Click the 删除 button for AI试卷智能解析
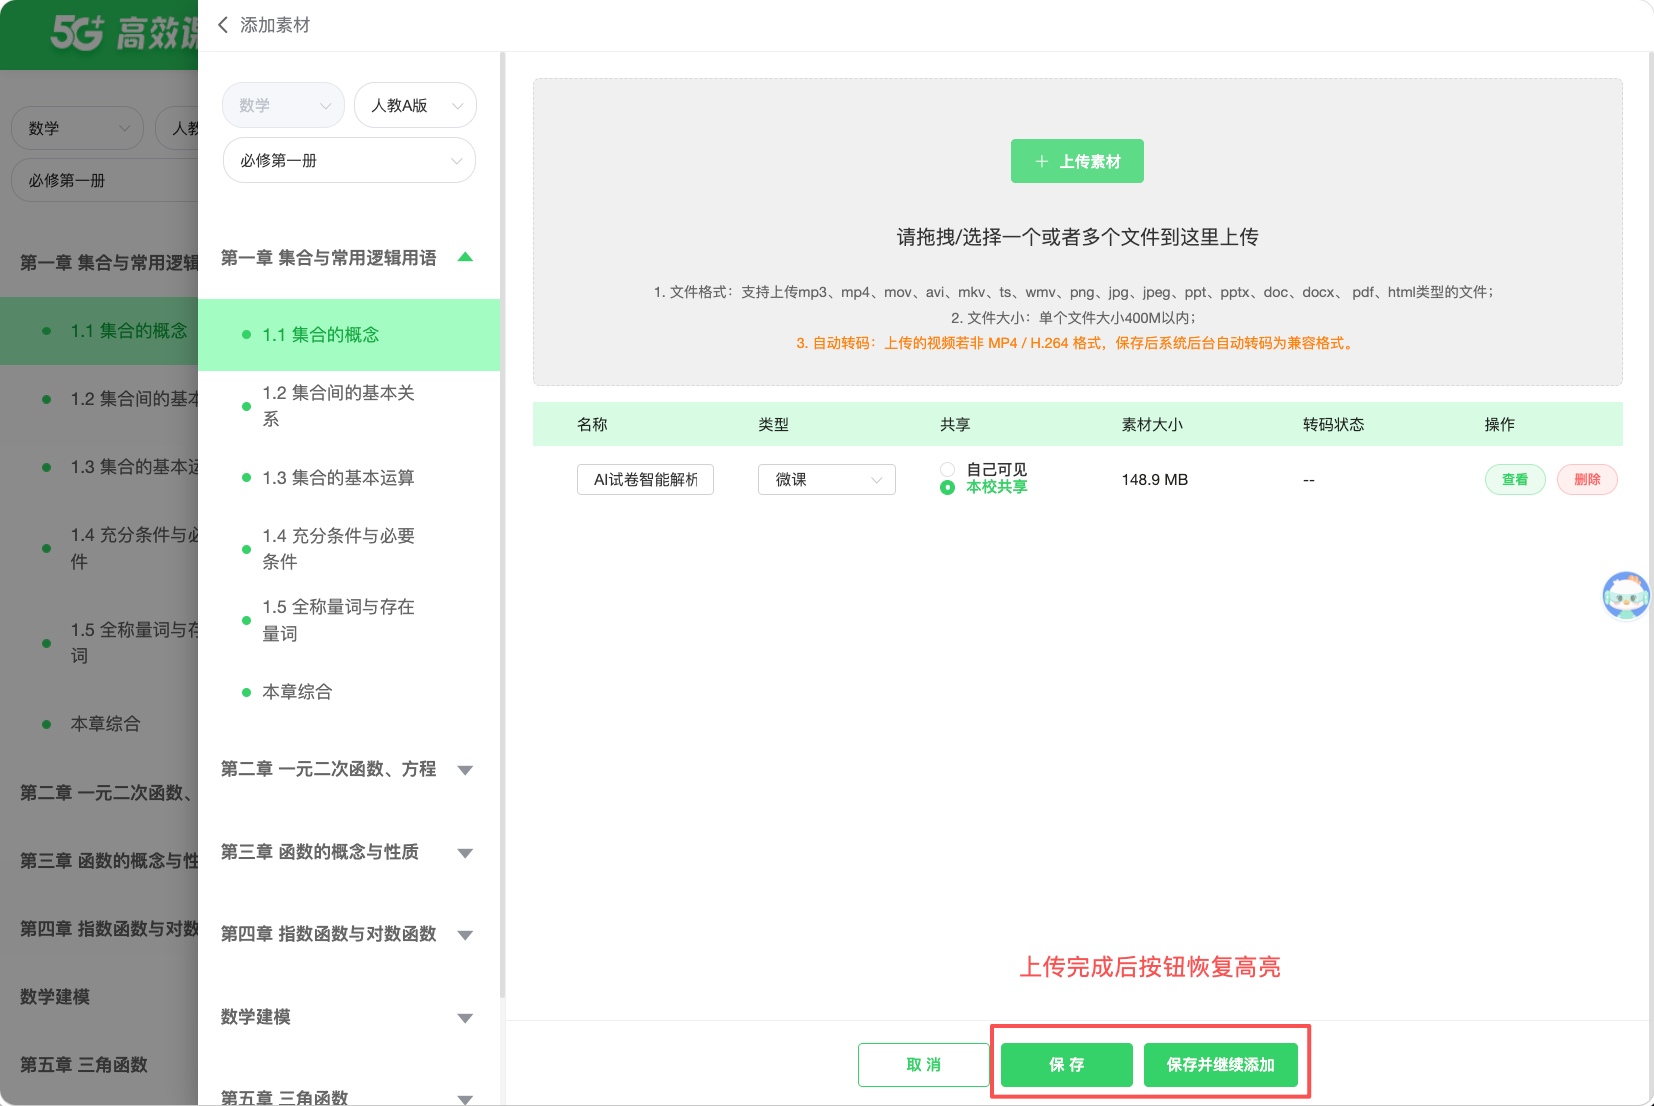This screenshot has height=1106, width=1654. pos(1587,480)
